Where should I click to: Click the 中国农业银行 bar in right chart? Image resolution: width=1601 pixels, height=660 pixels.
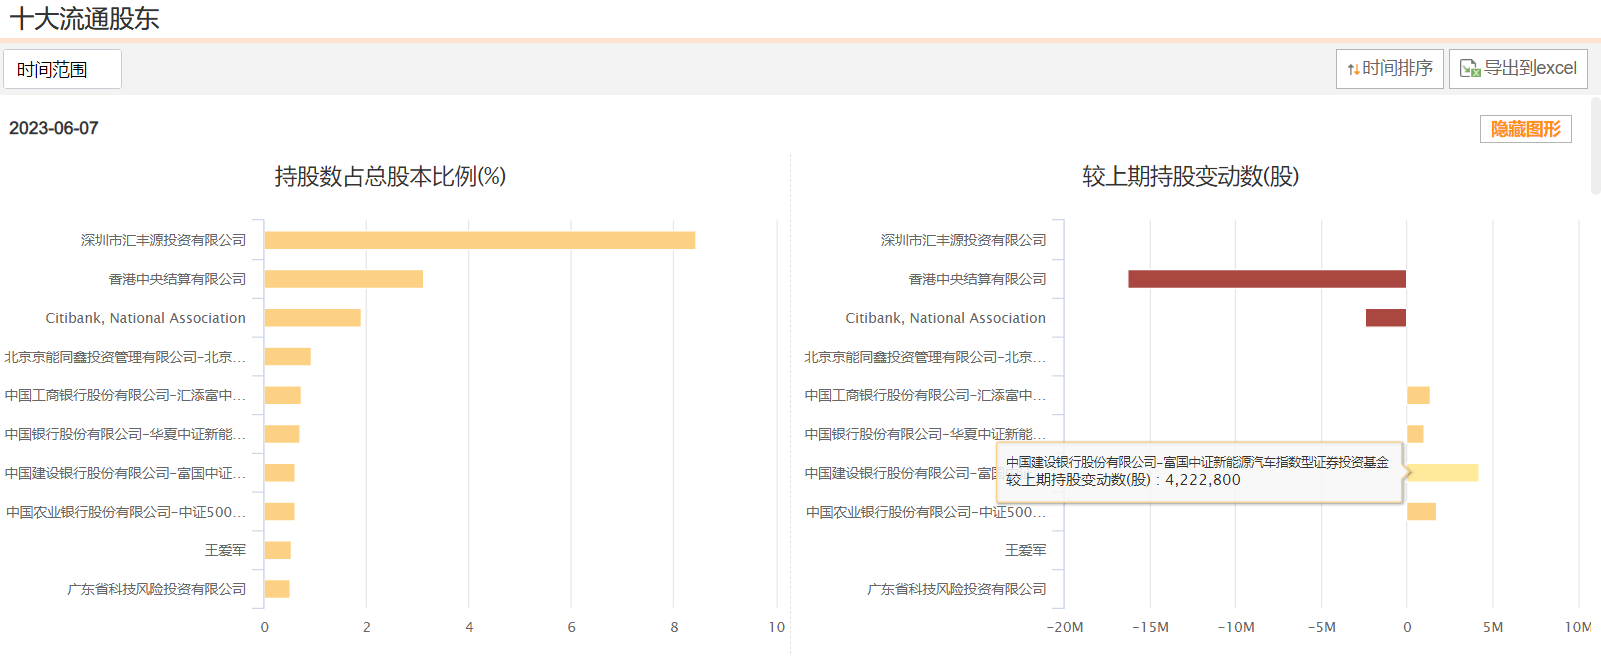pos(1421,512)
